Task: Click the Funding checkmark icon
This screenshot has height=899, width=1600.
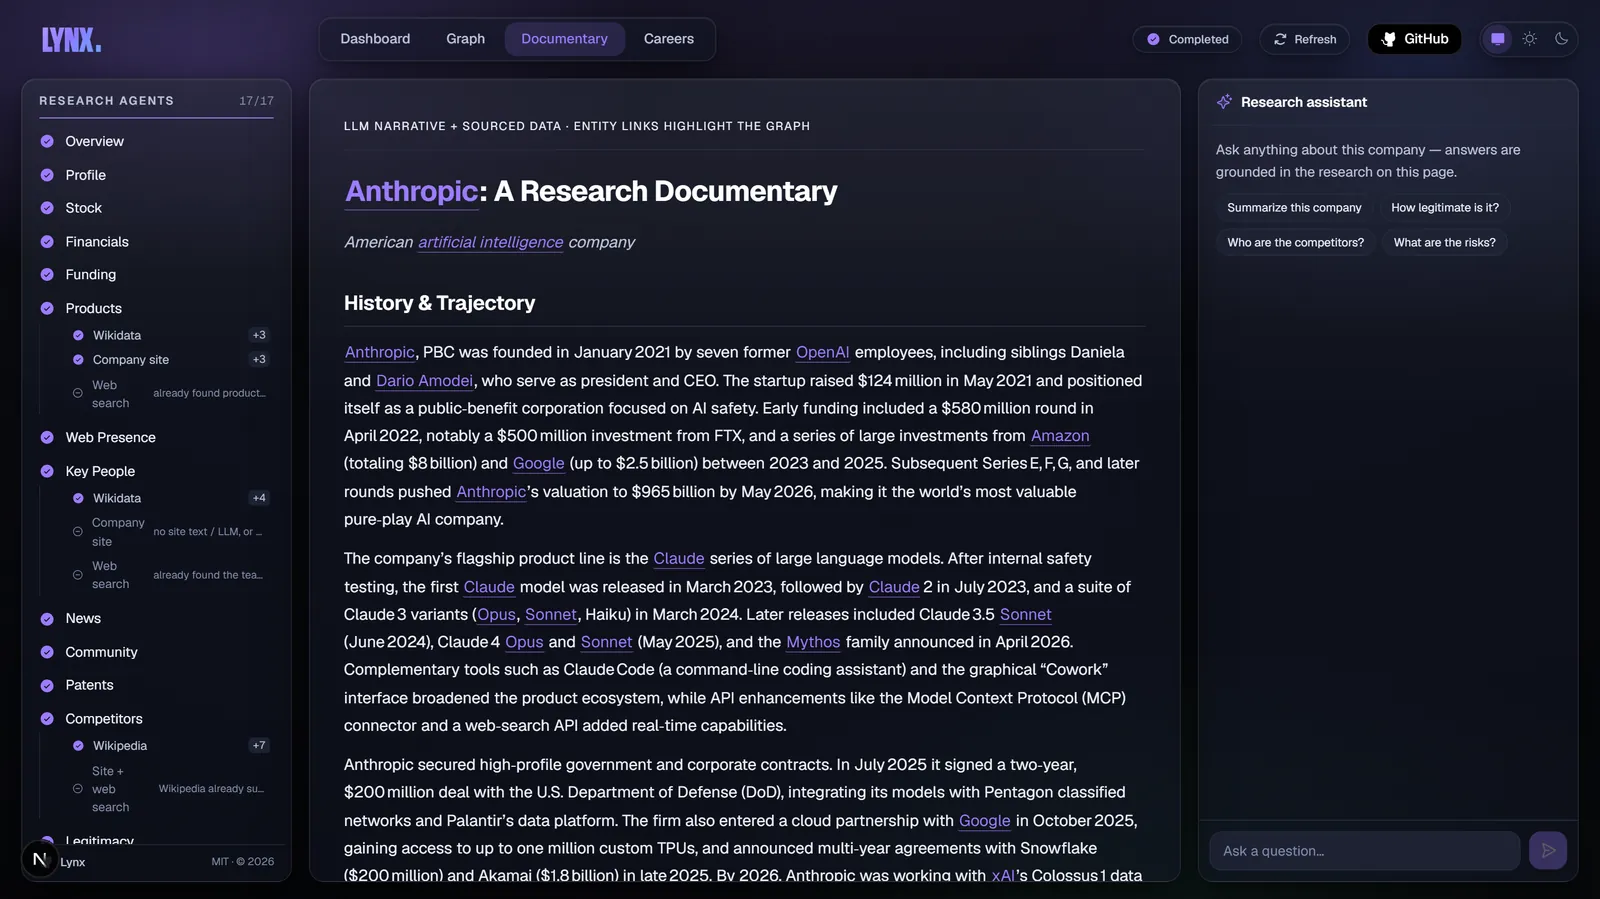Action: coord(47,274)
